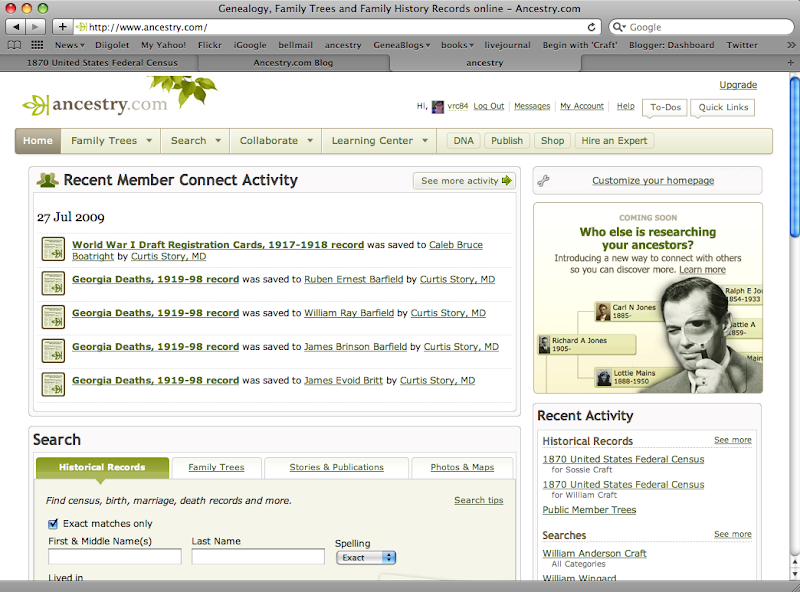Click Richard A Jones photo in tree promo

(544, 344)
